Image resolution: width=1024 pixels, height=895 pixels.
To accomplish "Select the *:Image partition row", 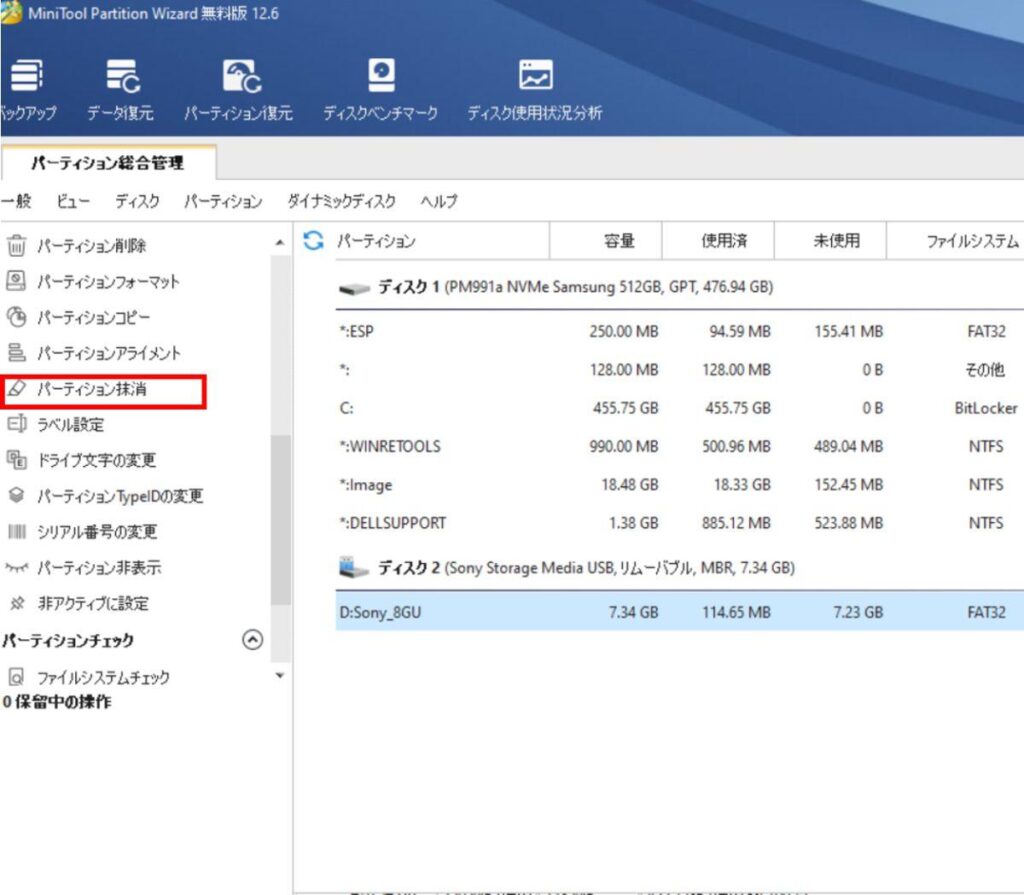I will 680,485.
